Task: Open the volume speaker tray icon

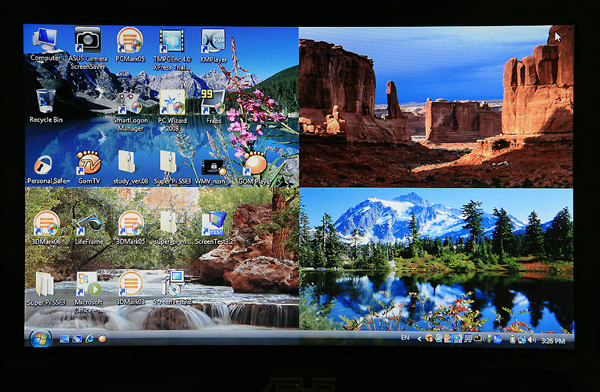Action: click(x=532, y=340)
